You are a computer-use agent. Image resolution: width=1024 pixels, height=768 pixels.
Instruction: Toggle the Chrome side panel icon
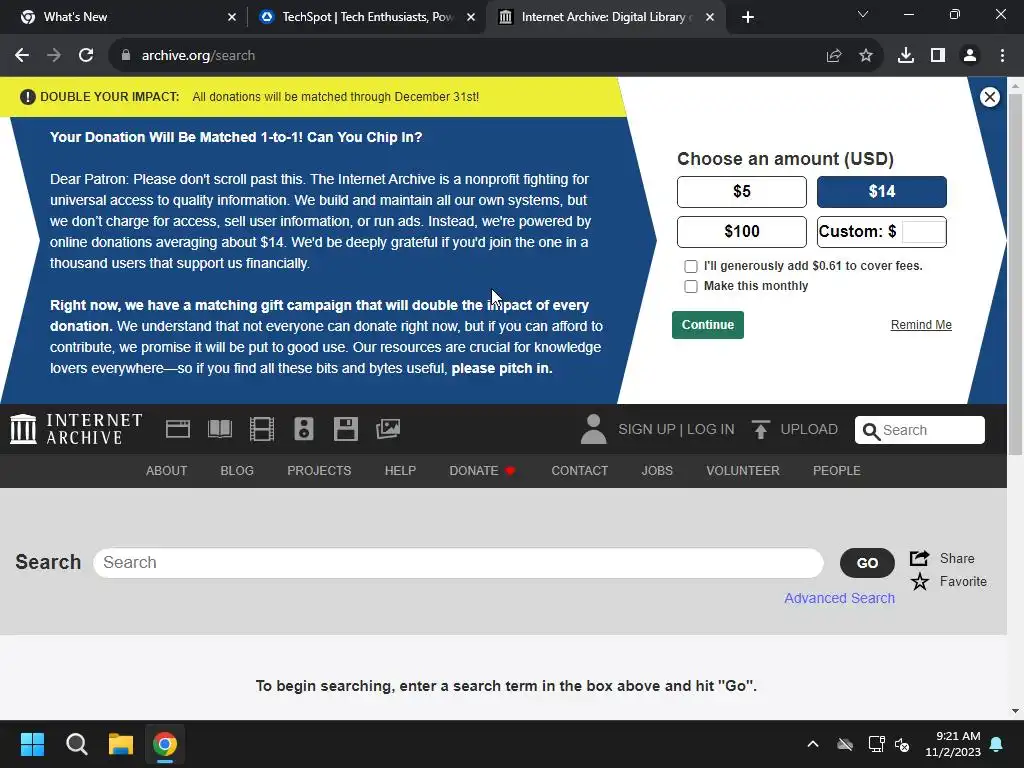click(x=938, y=56)
